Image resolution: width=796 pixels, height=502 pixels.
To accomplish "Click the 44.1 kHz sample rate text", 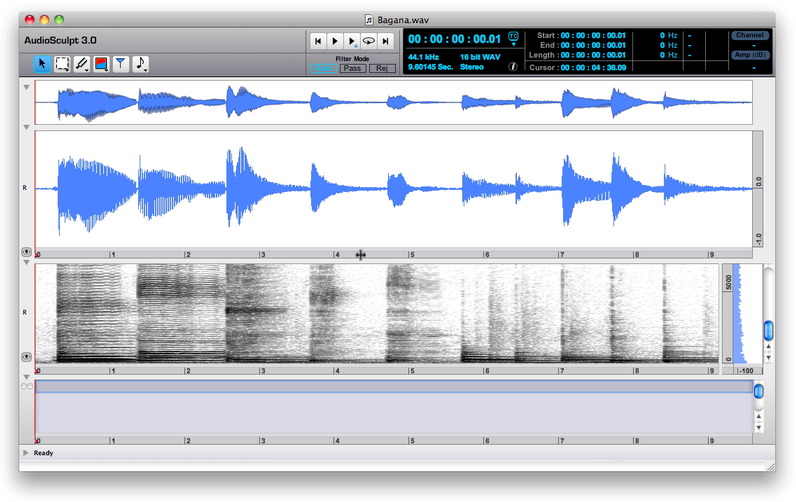I will coord(423,57).
